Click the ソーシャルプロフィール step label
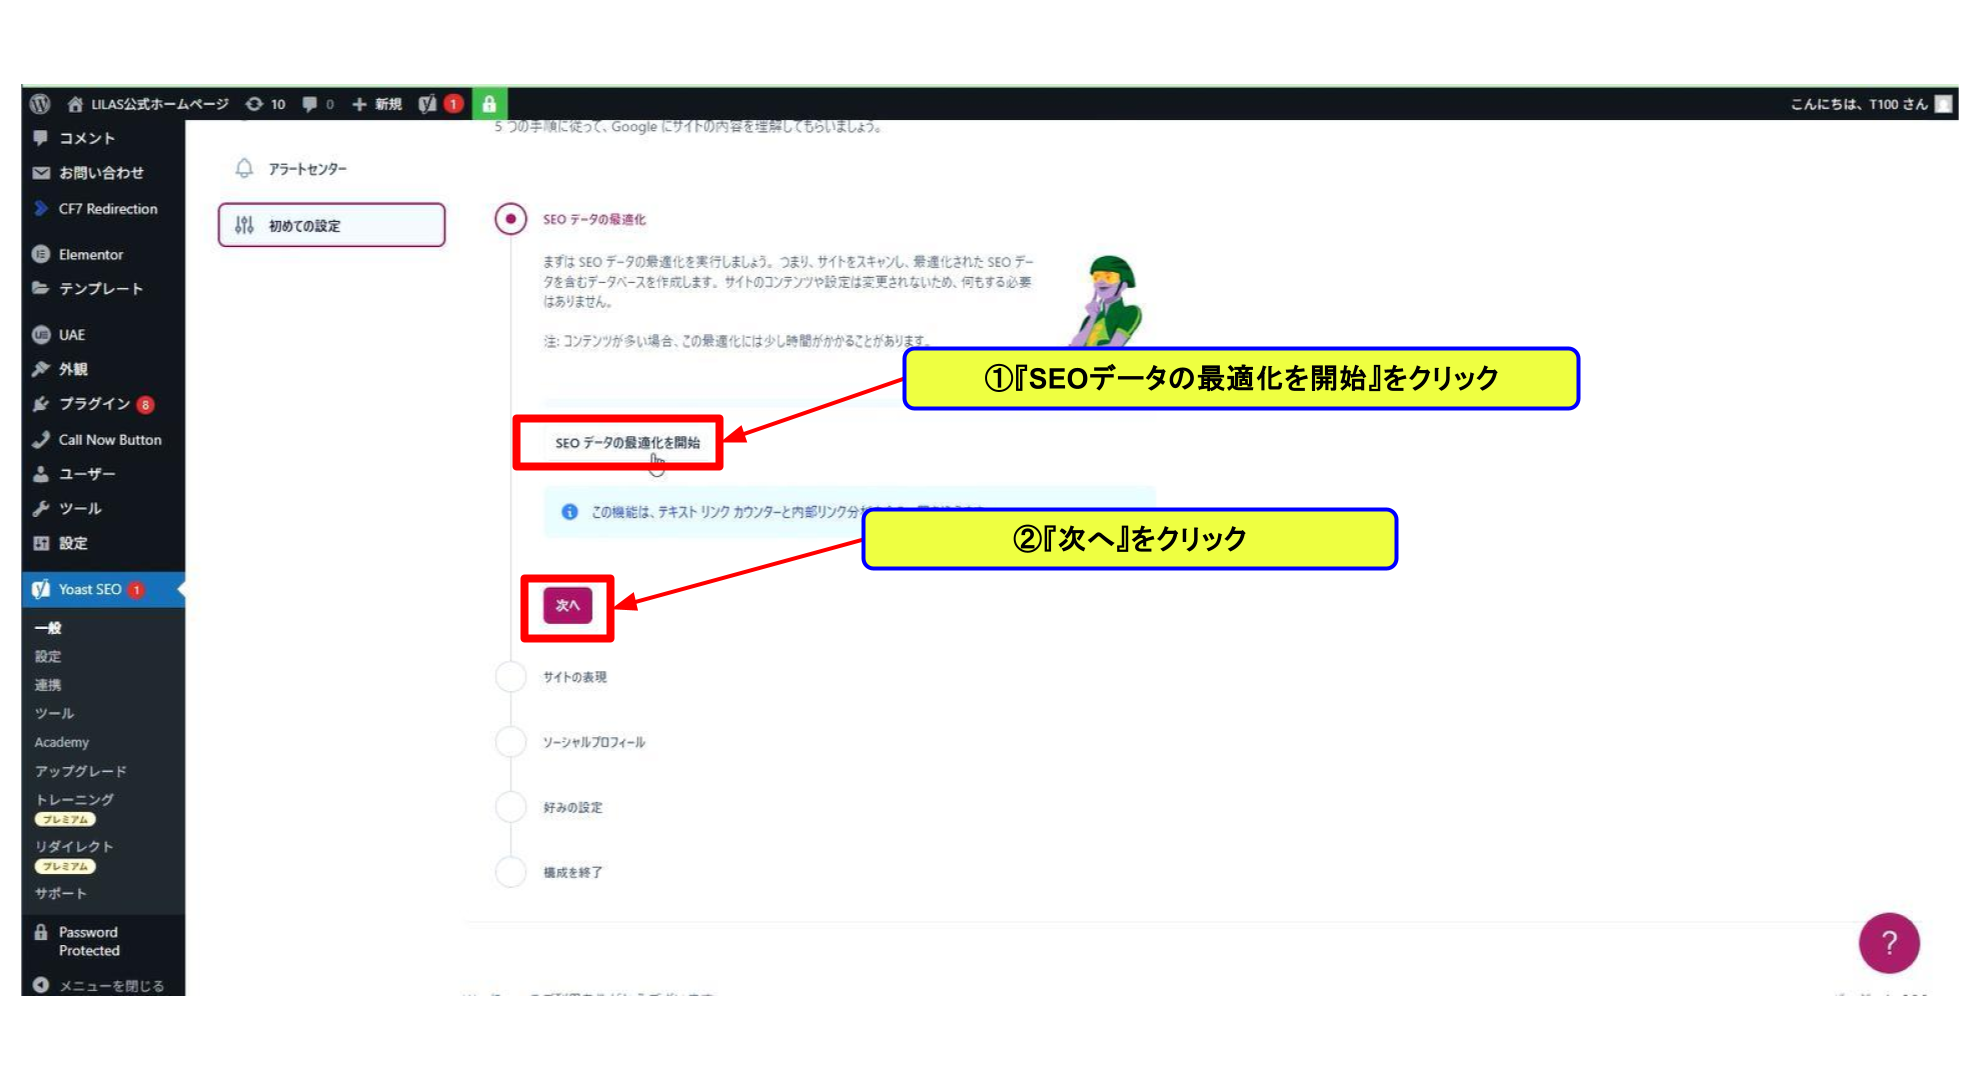This screenshot has height=1080, width=1980. point(594,742)
